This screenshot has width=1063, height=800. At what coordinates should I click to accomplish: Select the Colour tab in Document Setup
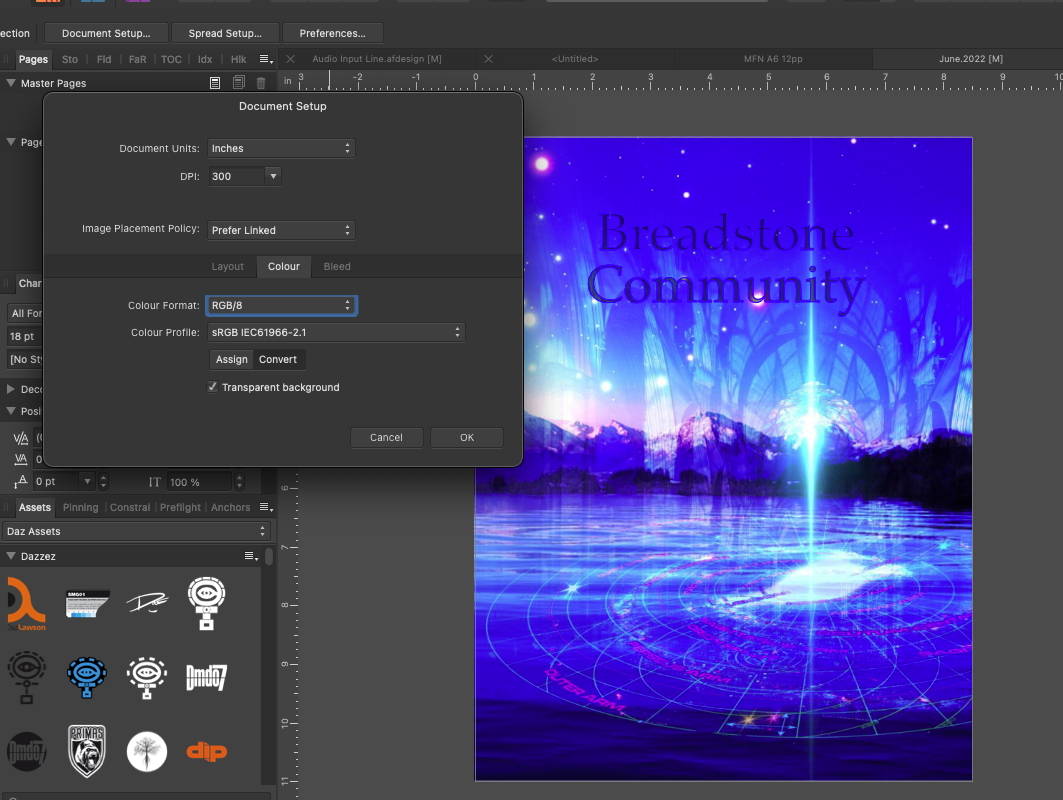[283, 266]
